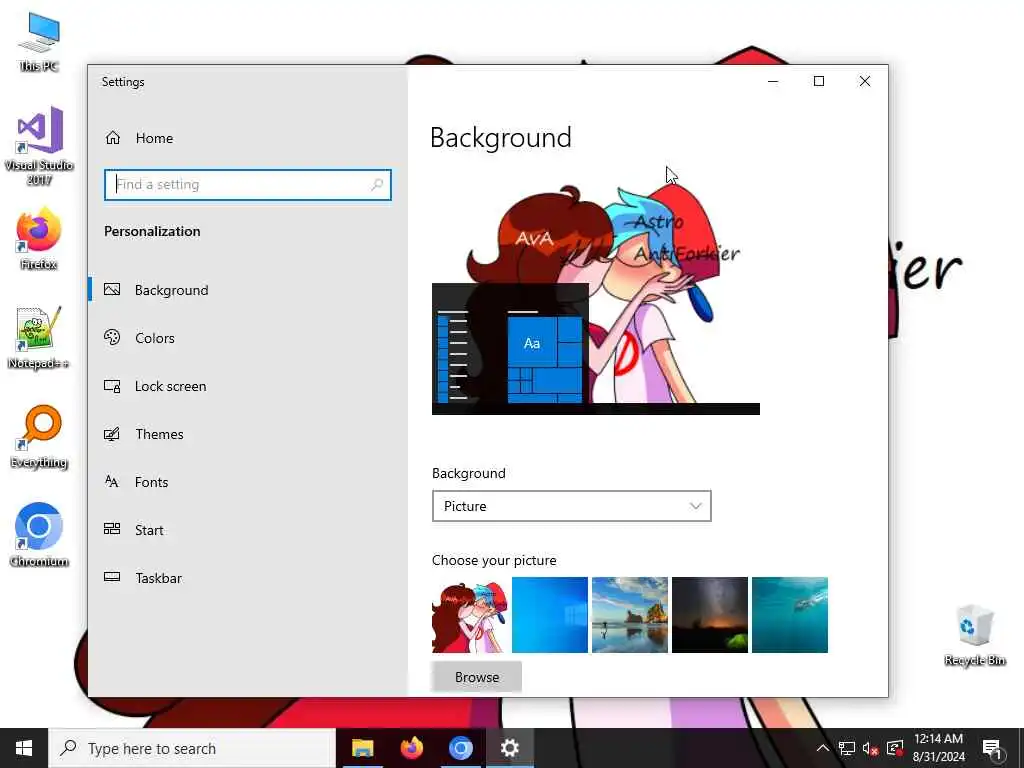Click the Colors palette icon
Screen dimensions: 1024x768
(112, 337)
